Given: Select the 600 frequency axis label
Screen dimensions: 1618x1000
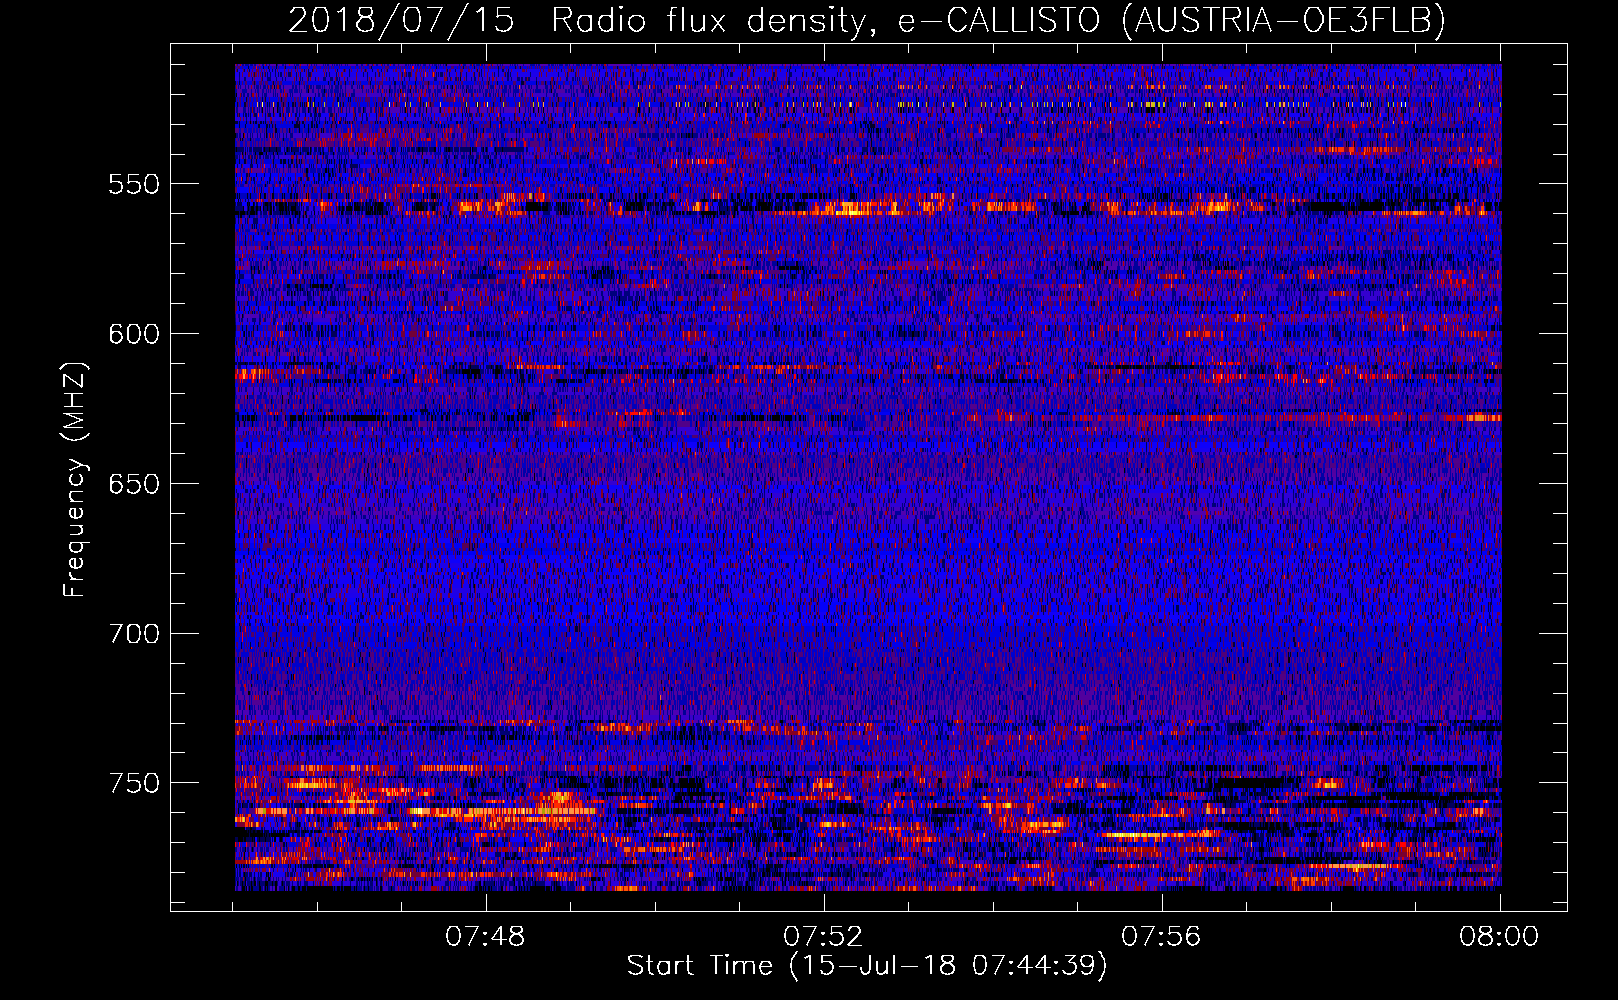Looking at the screenshot, I should click(x=134, y=334).
